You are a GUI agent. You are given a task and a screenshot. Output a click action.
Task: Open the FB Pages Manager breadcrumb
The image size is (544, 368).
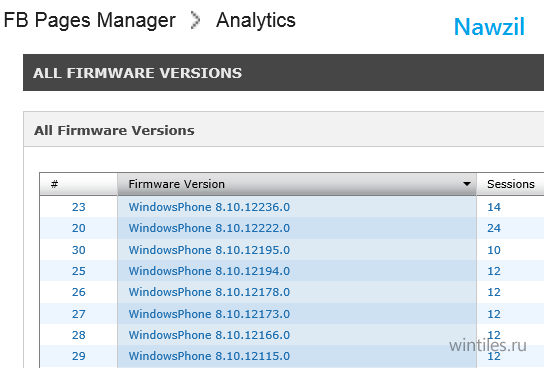[90, 20]
